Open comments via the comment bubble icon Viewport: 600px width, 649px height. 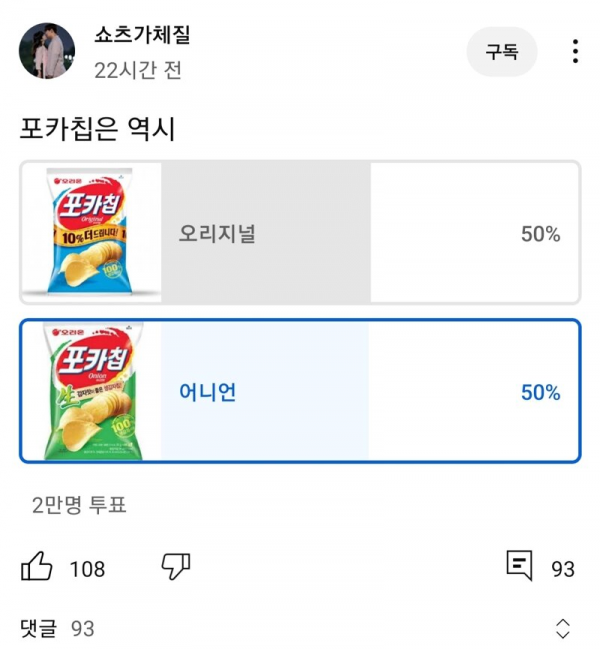[519, 567]
